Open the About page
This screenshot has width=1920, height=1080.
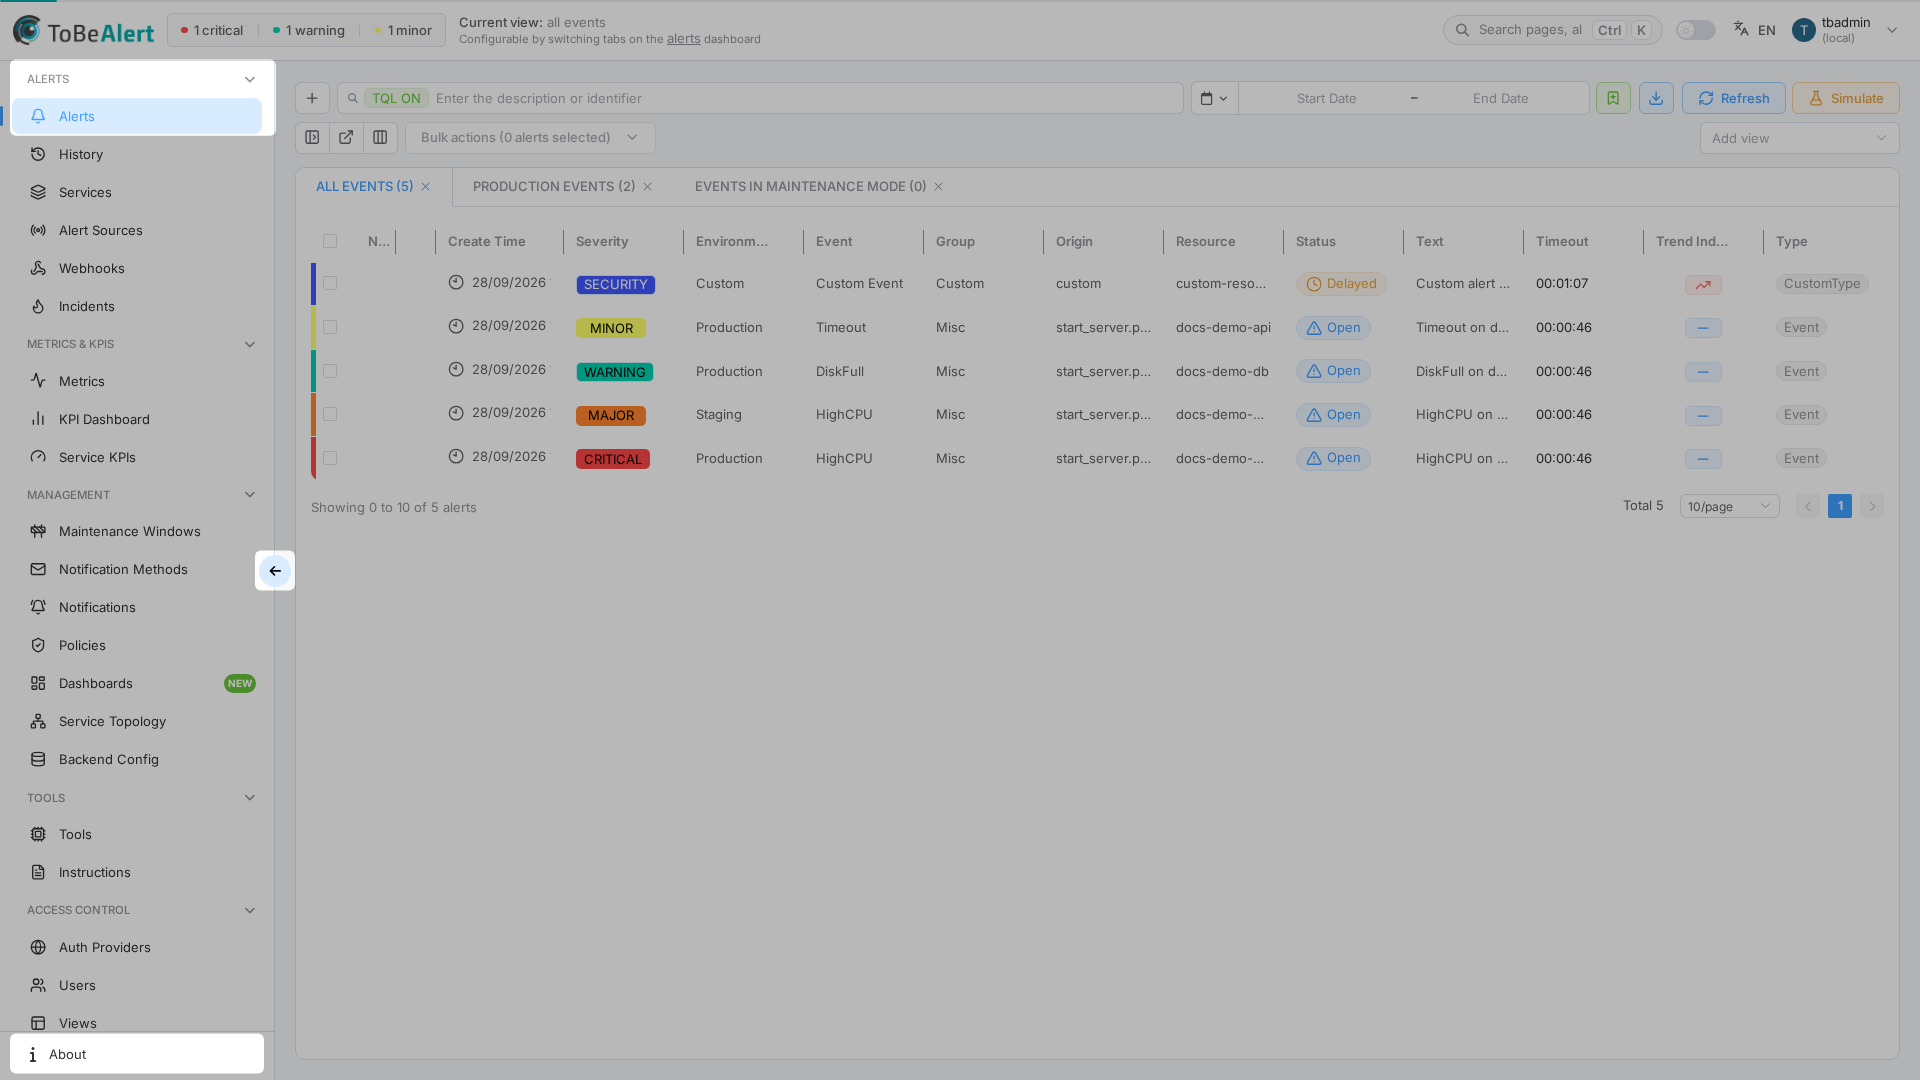pos(137,1054)
